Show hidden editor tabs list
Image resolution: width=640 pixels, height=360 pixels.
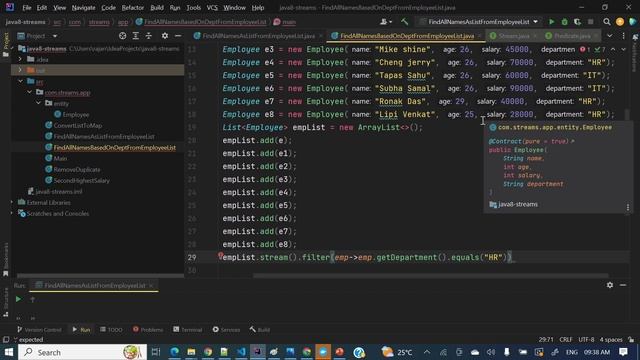[609, 36]
